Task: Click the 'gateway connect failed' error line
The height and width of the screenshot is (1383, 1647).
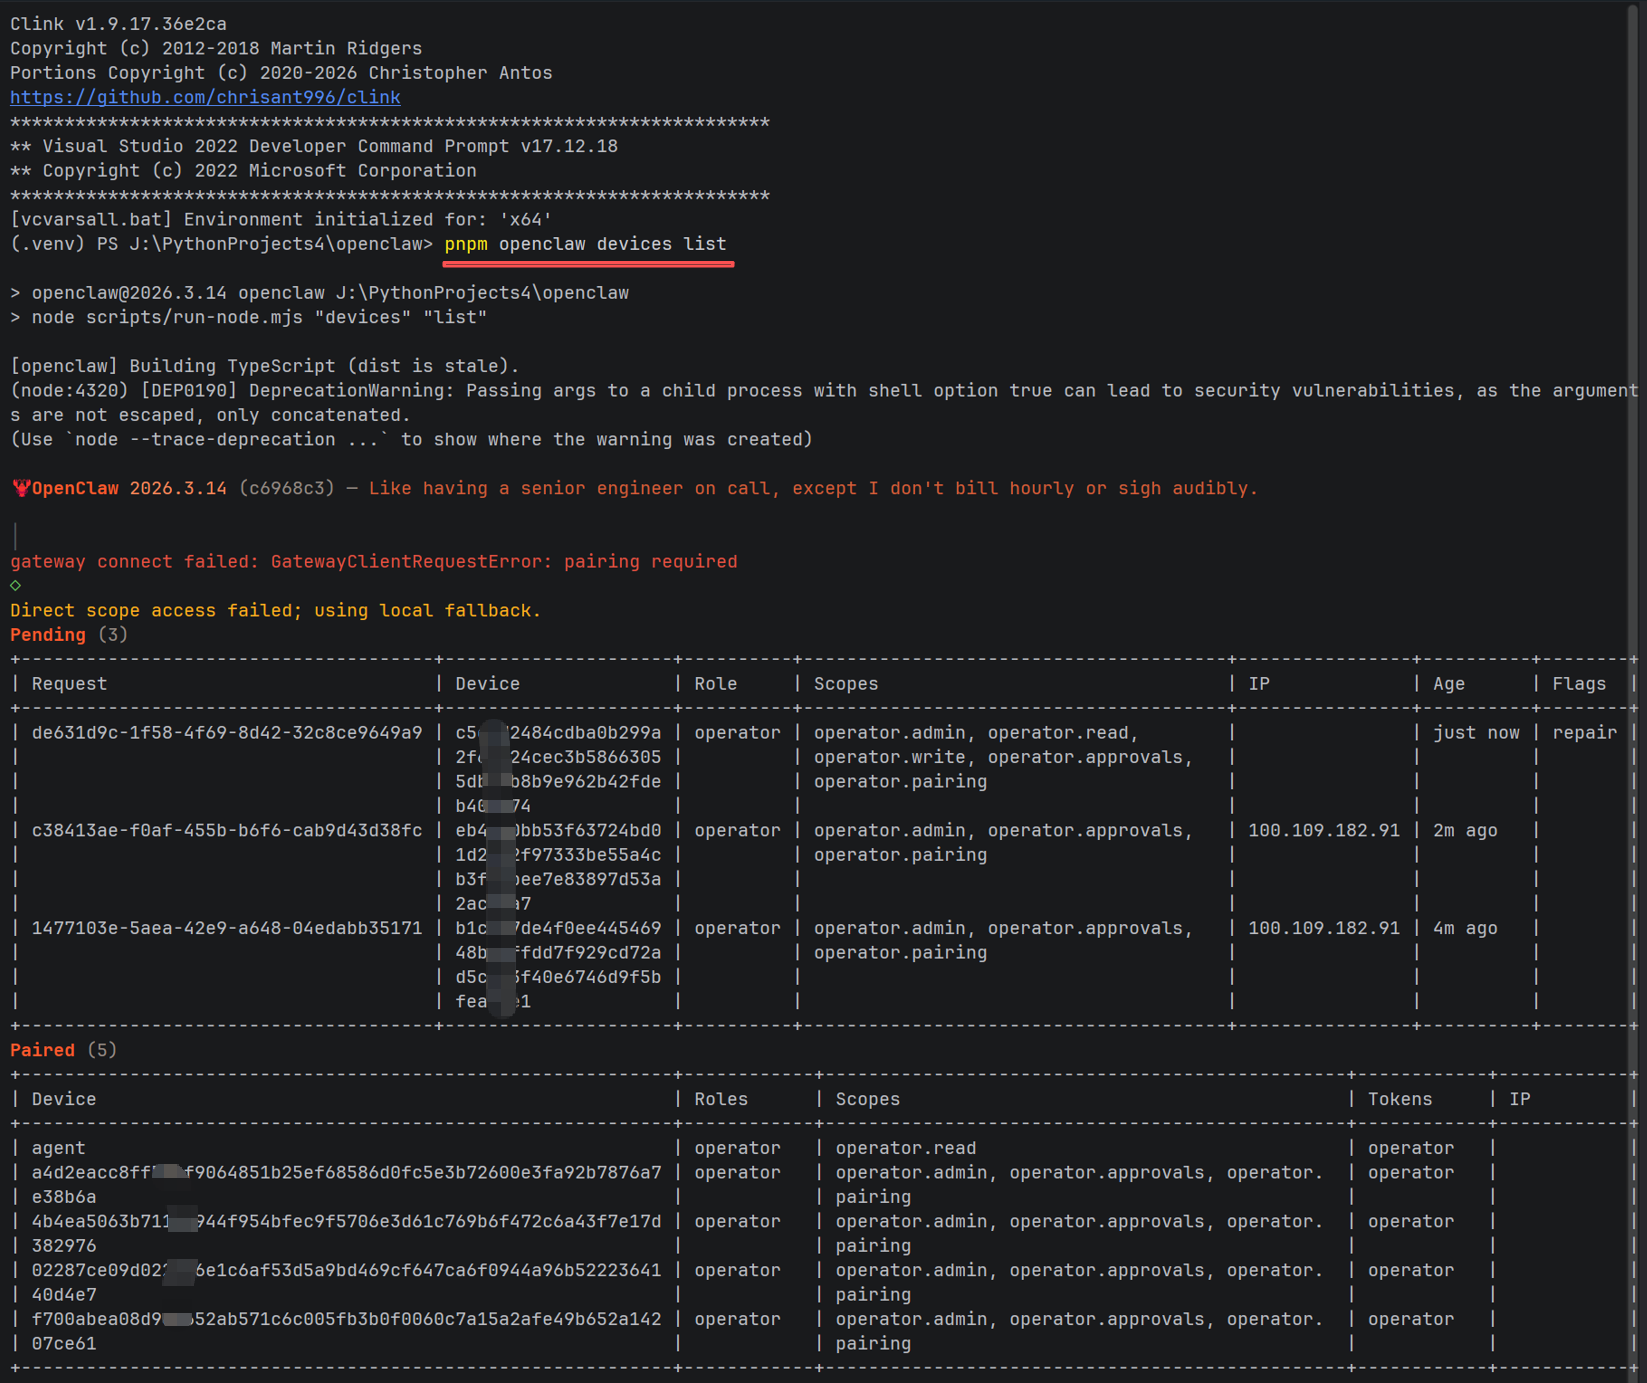Action: pos(374,562)
